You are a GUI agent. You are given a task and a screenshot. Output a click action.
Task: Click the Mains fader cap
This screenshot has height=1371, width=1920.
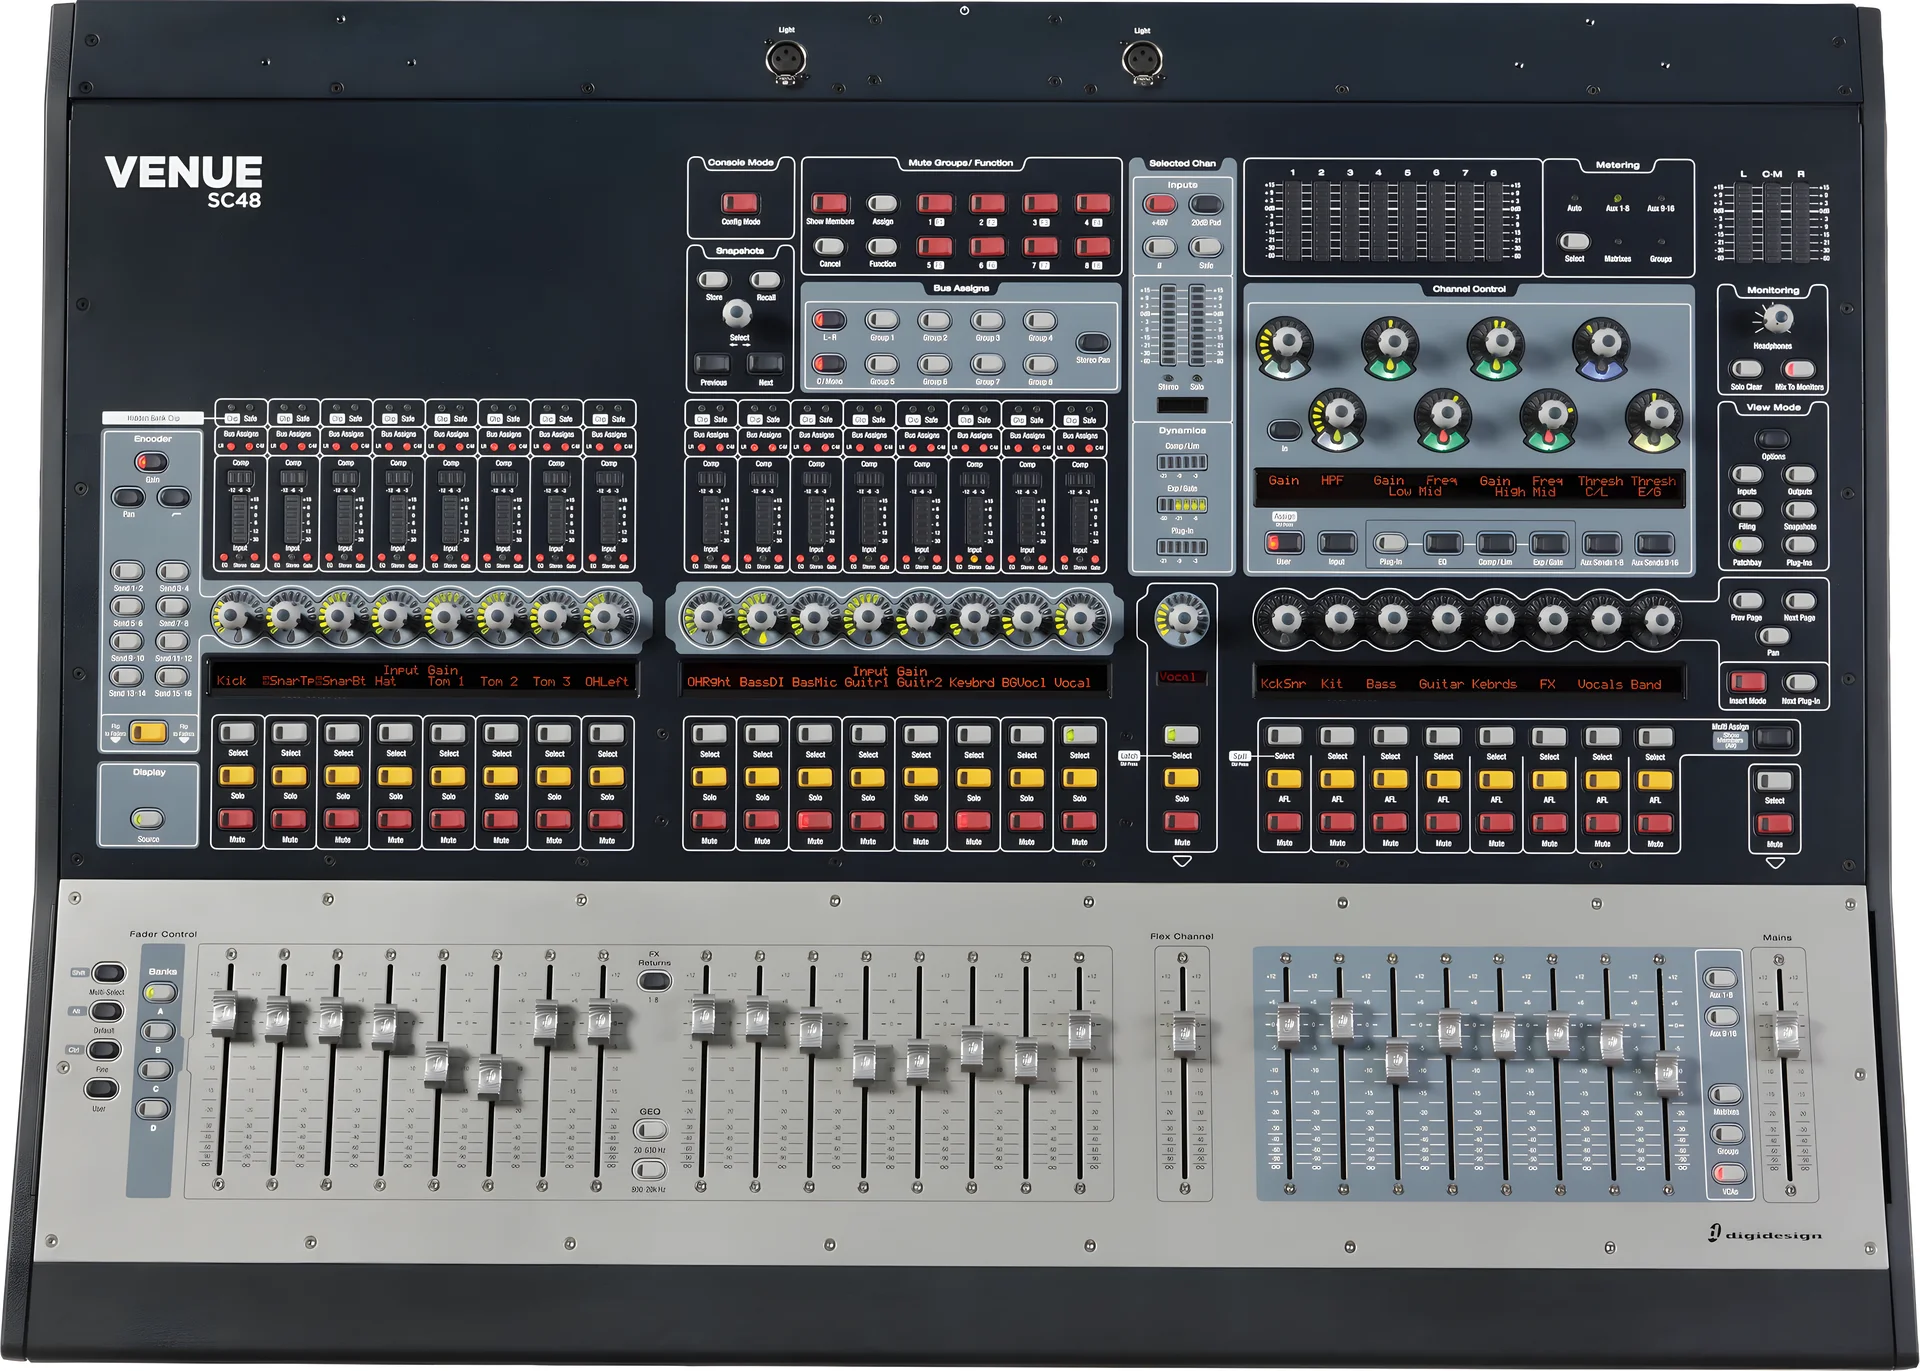point(1785,1035)
